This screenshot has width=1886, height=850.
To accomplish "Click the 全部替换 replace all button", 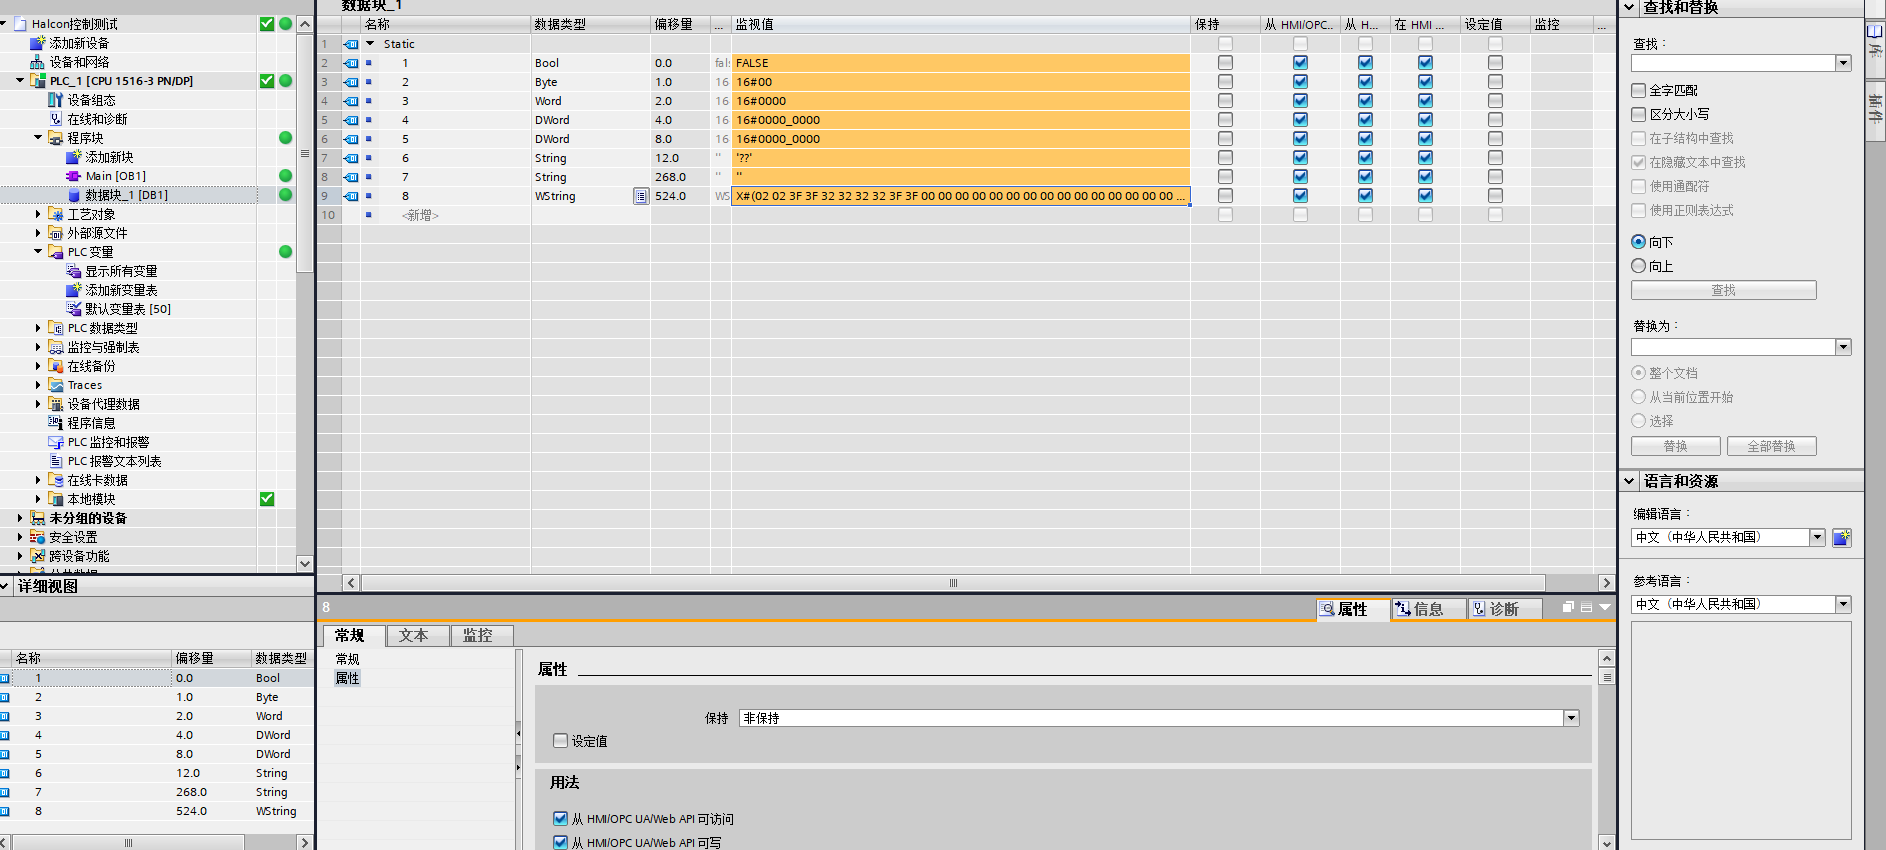I will [1771, 446].
